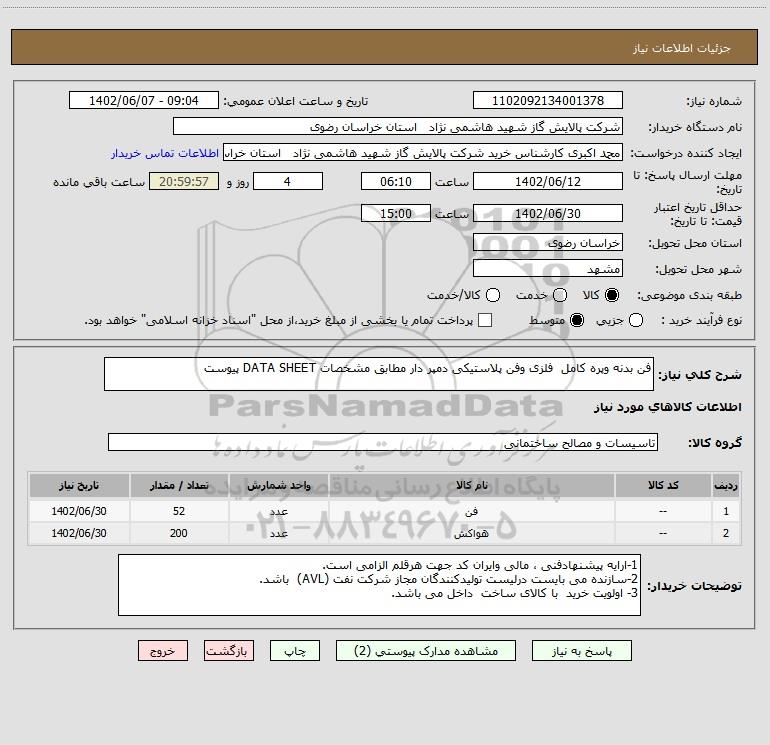The width and height of the screenshot is (770, 745).
Task: Select the کالا/خدمت radio button
Action: [x=493, y=295]
